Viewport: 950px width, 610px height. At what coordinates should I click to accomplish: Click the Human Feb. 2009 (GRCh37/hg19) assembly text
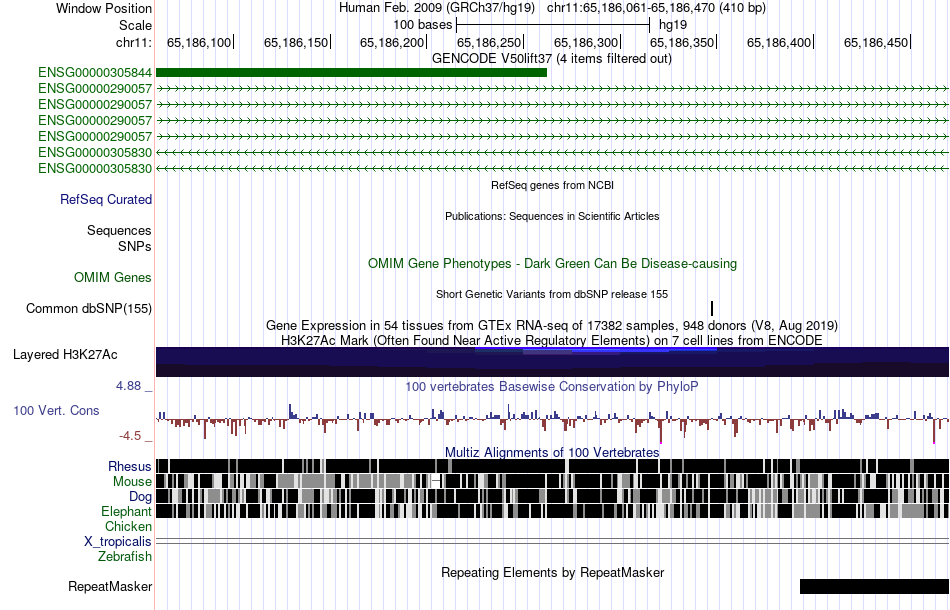pos(437,8)
